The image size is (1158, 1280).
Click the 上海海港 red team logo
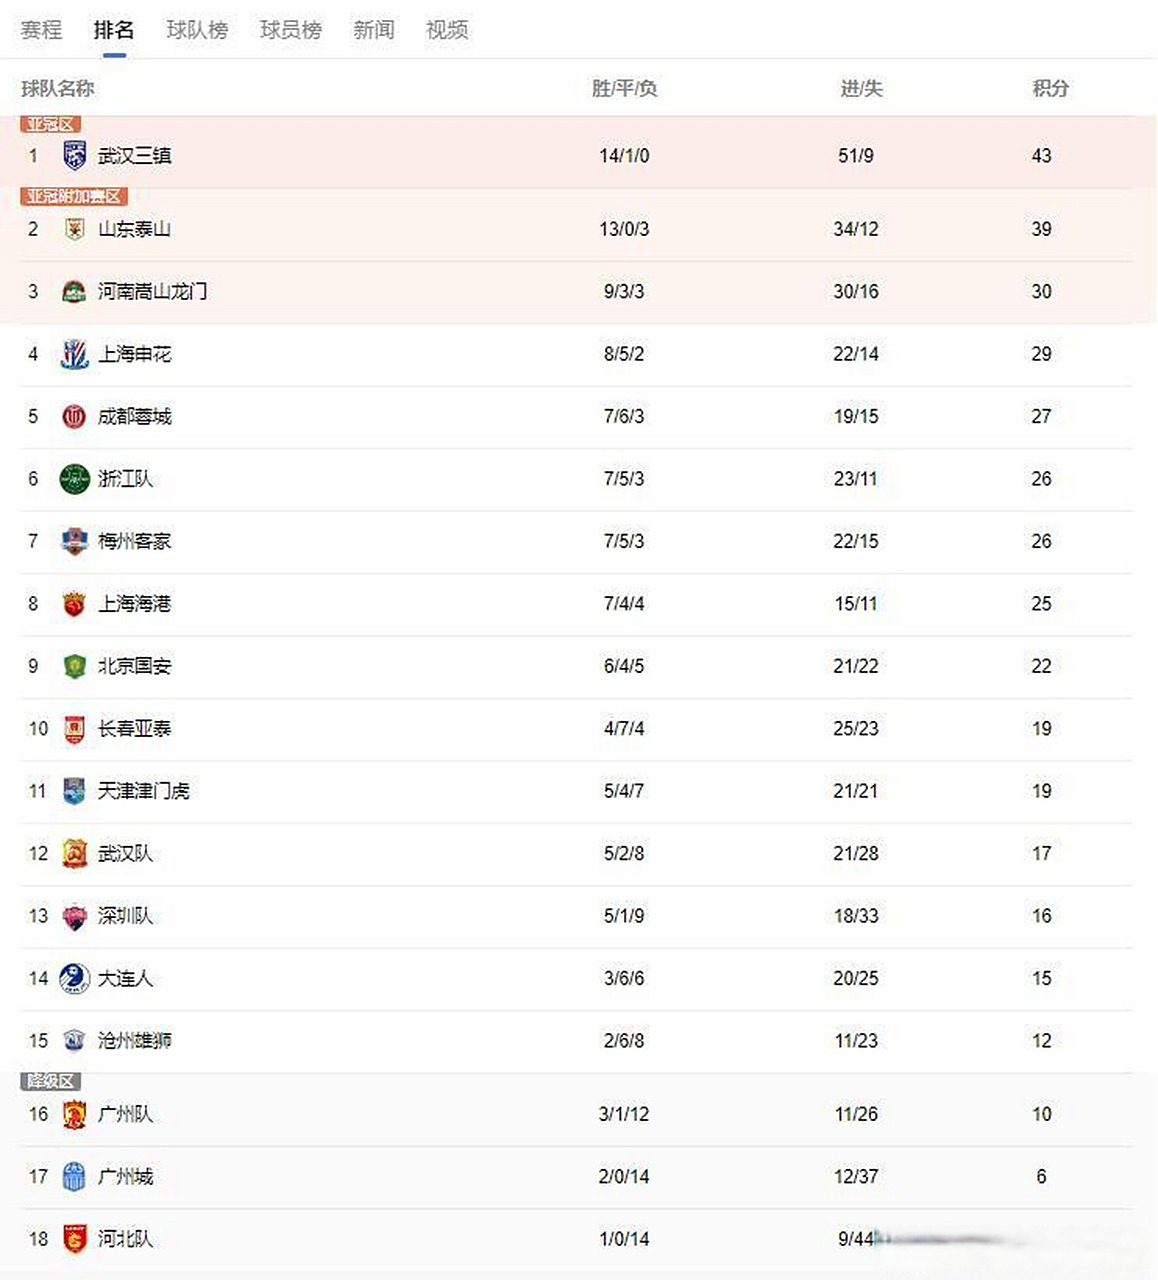74,604
